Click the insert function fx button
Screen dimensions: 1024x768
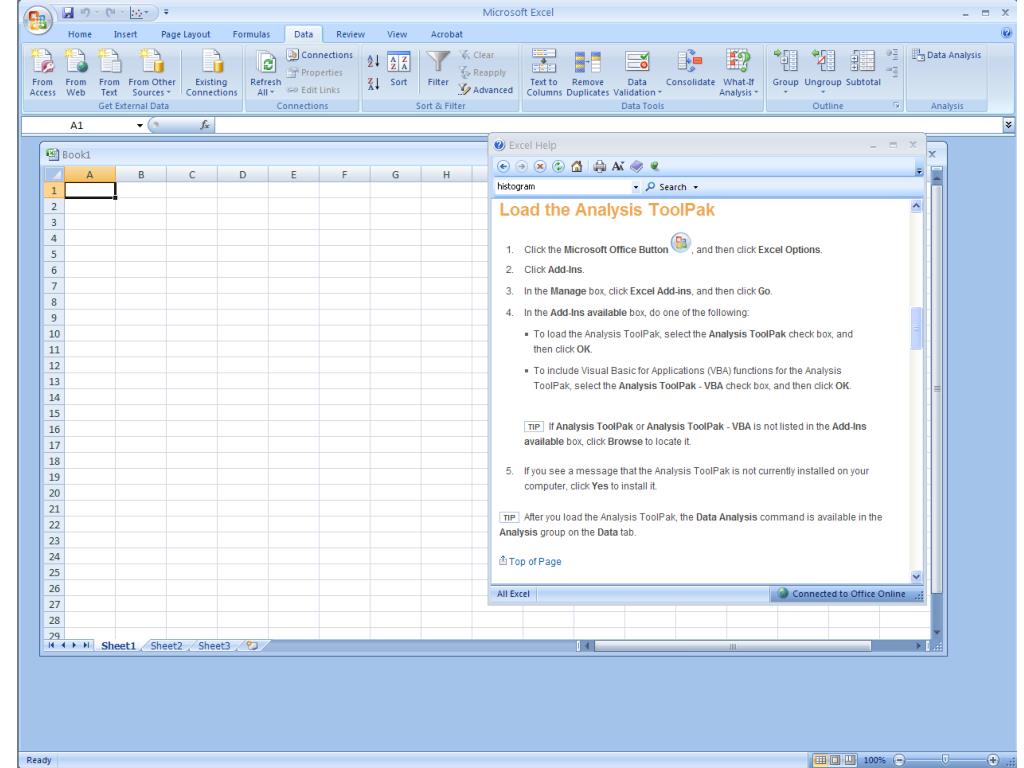click(204, 125)
